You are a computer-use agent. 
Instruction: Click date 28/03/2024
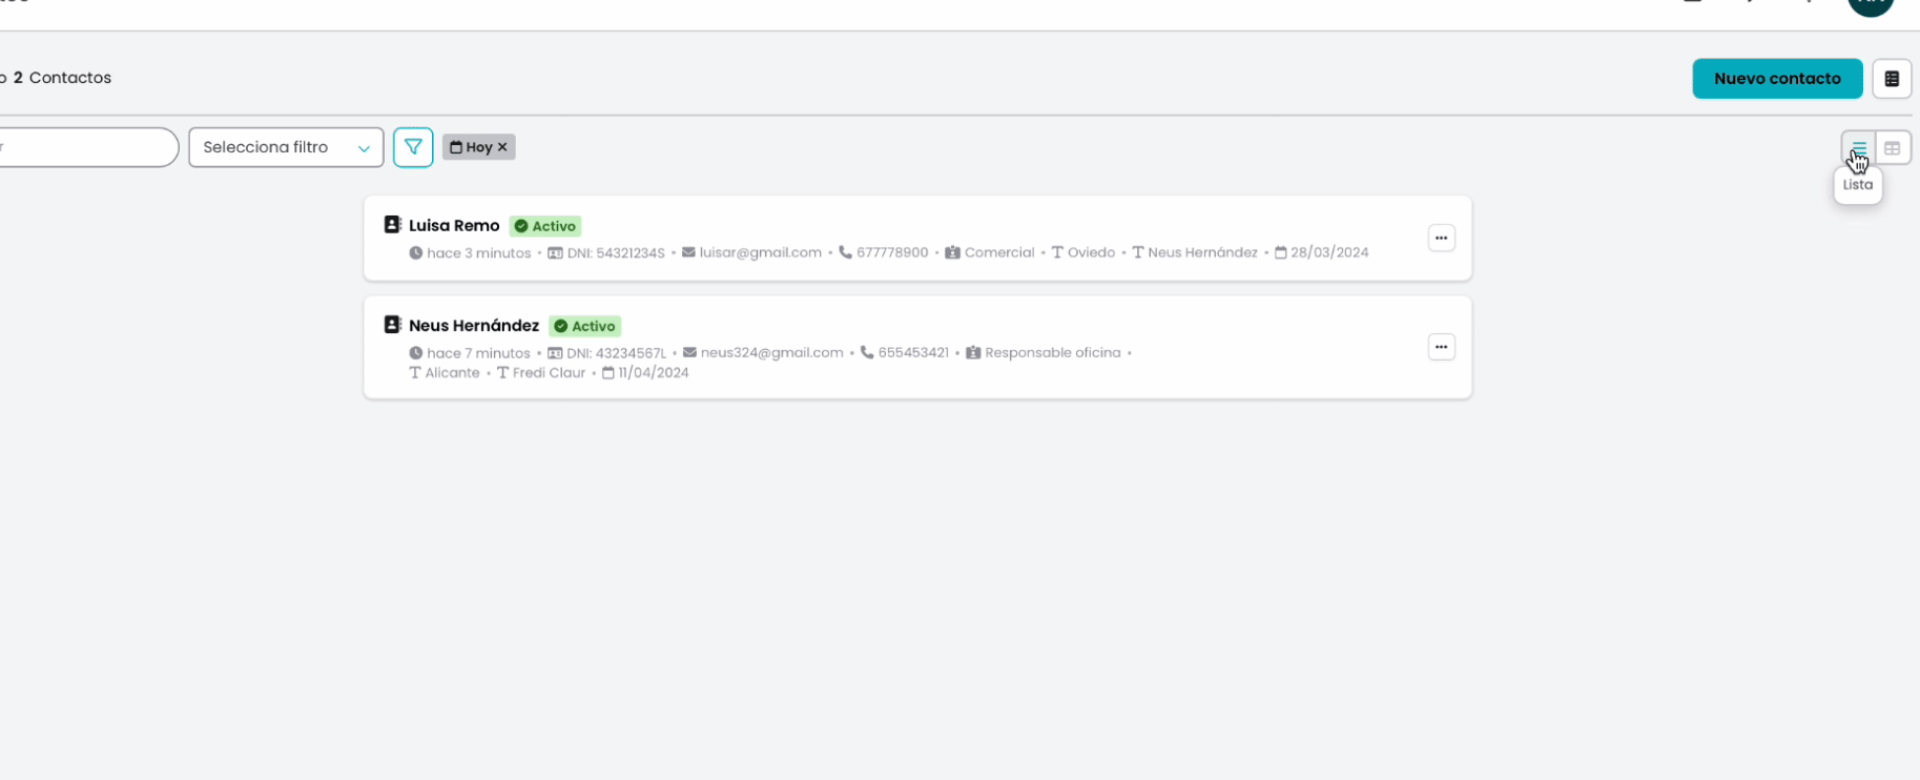pos(1329,253)
